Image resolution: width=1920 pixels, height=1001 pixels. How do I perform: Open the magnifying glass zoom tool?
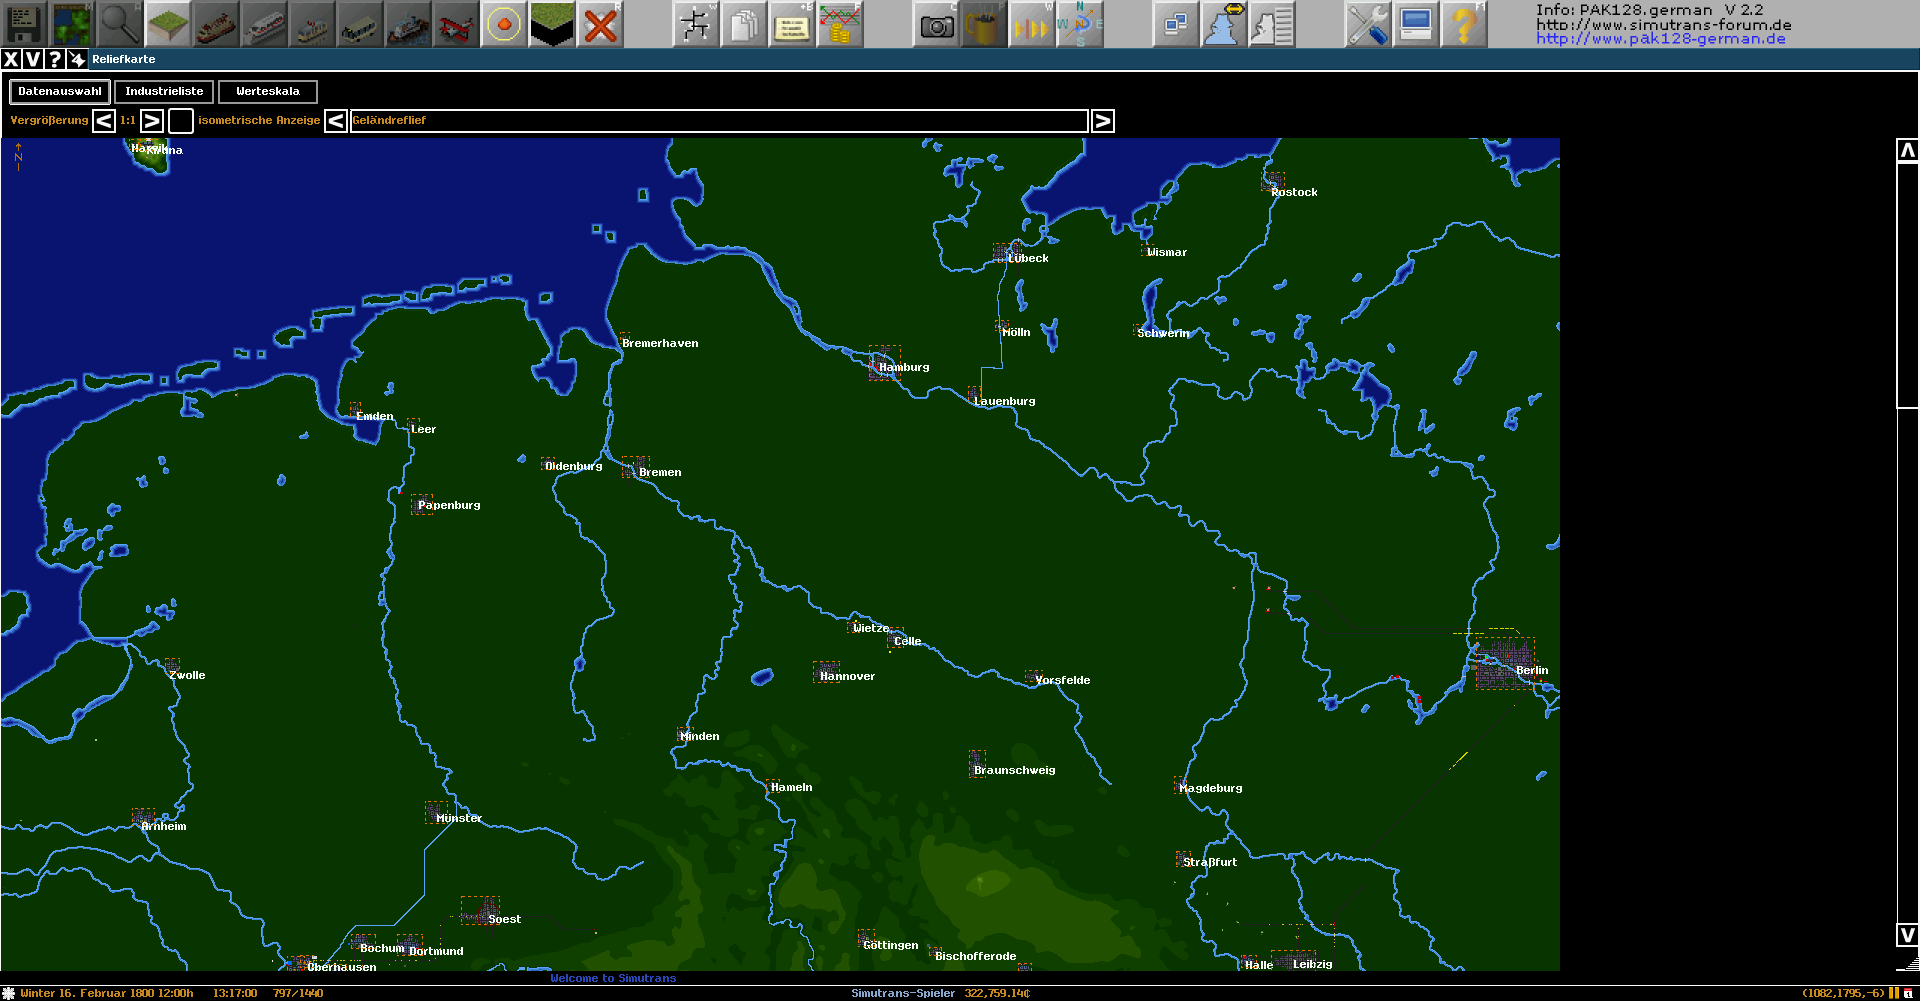tap(119, 24)
